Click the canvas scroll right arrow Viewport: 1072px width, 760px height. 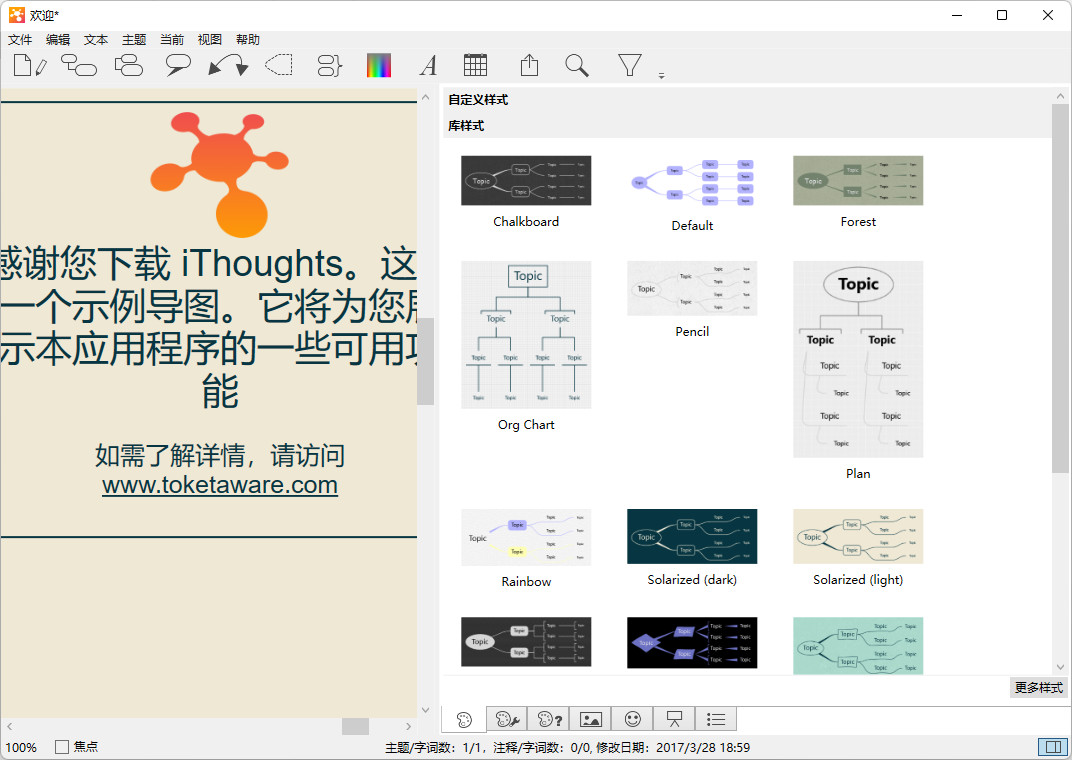coord(408,727)
